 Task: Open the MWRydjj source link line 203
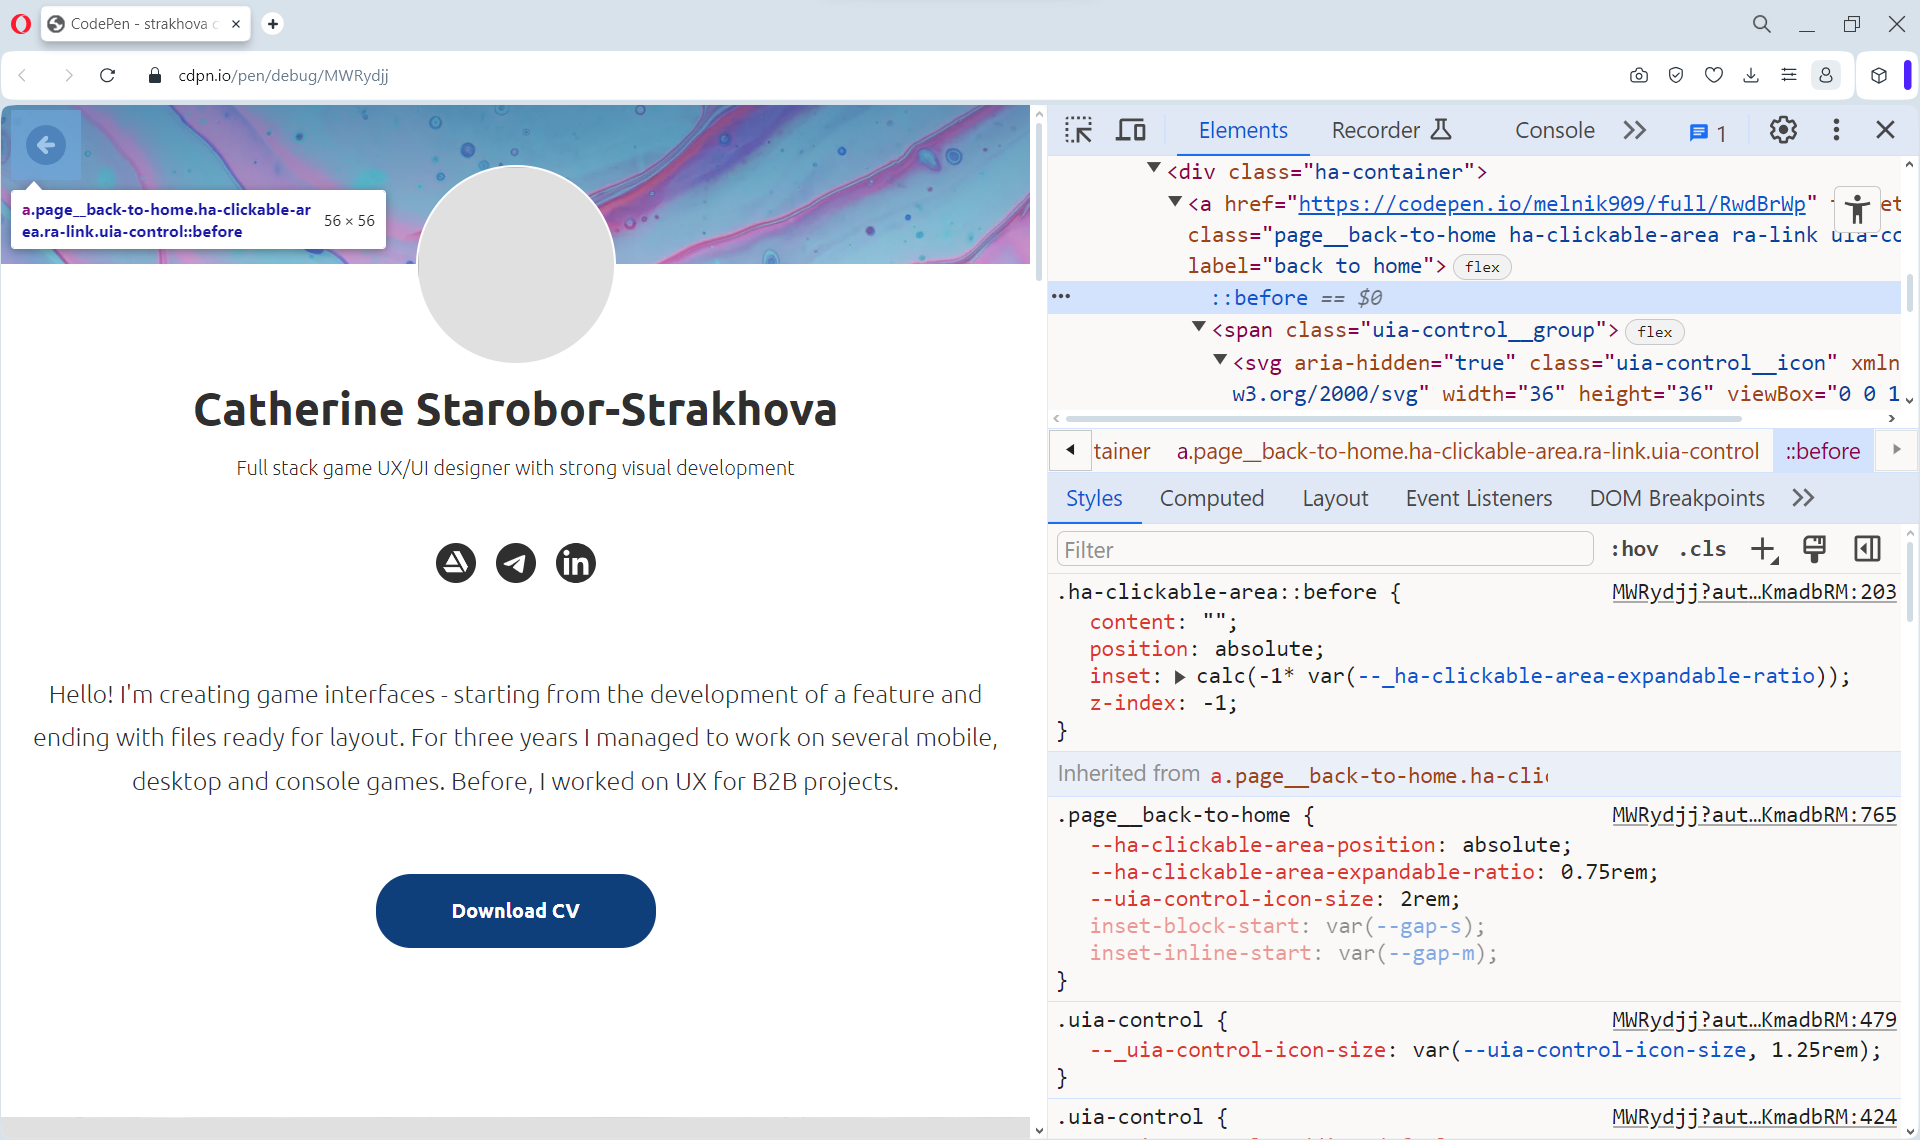click(x=1753, y=592)
